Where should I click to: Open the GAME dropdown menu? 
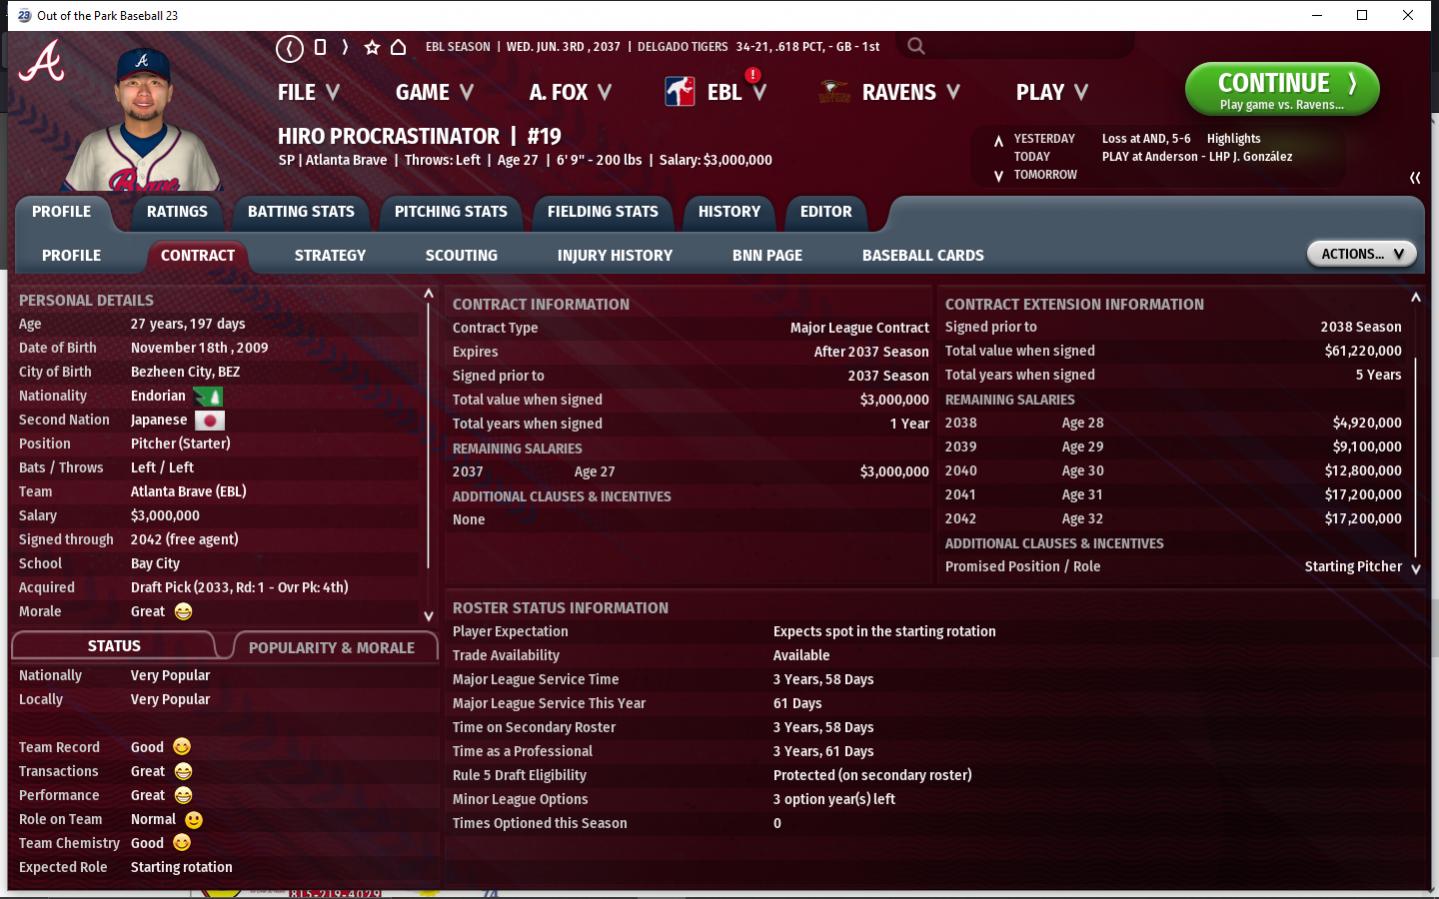click(x=433, y=92)
